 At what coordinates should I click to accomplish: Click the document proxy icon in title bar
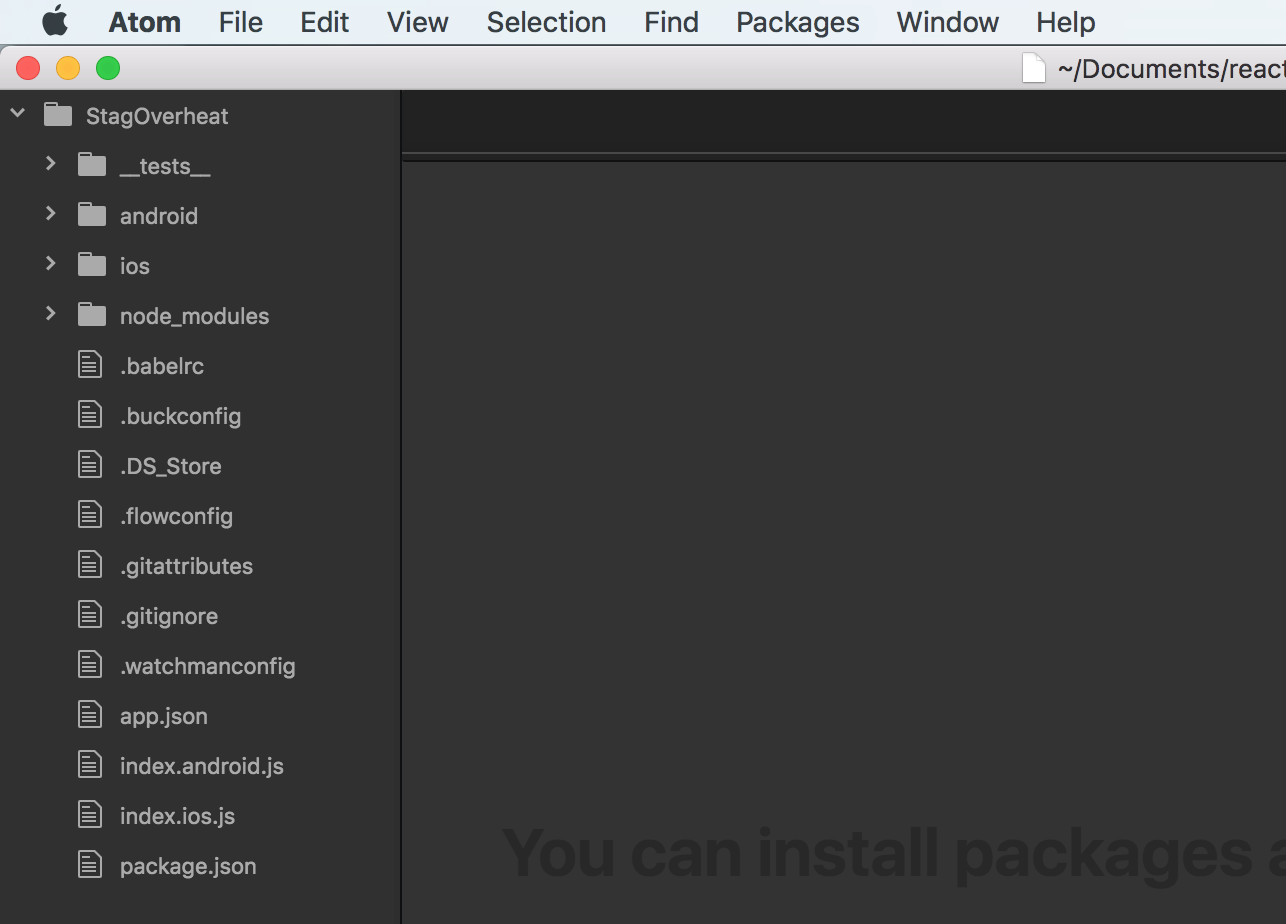[1034, 68]
